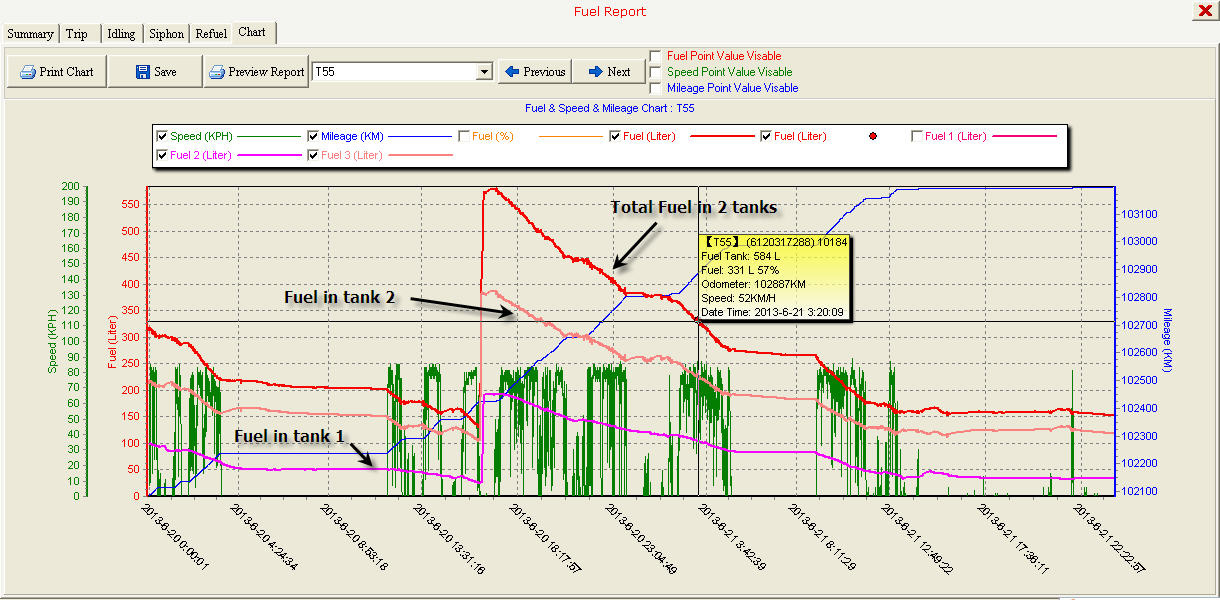Check the Fuel (%) legend checkbox
The width and height of the screenshot is (1220, 600).
464,136
